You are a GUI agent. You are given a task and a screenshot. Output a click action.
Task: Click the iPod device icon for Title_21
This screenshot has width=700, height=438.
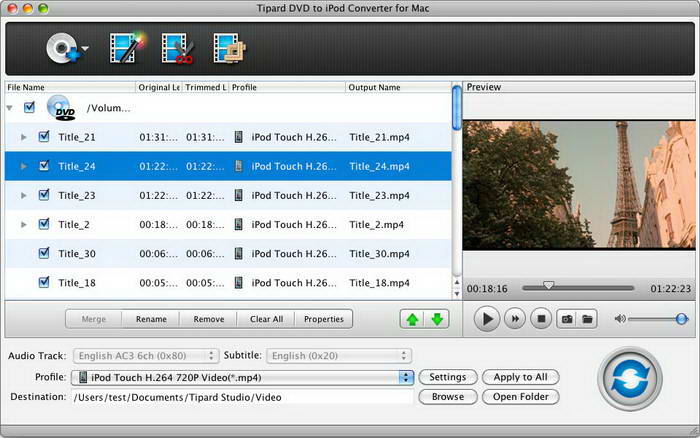[x=239, y=137]
